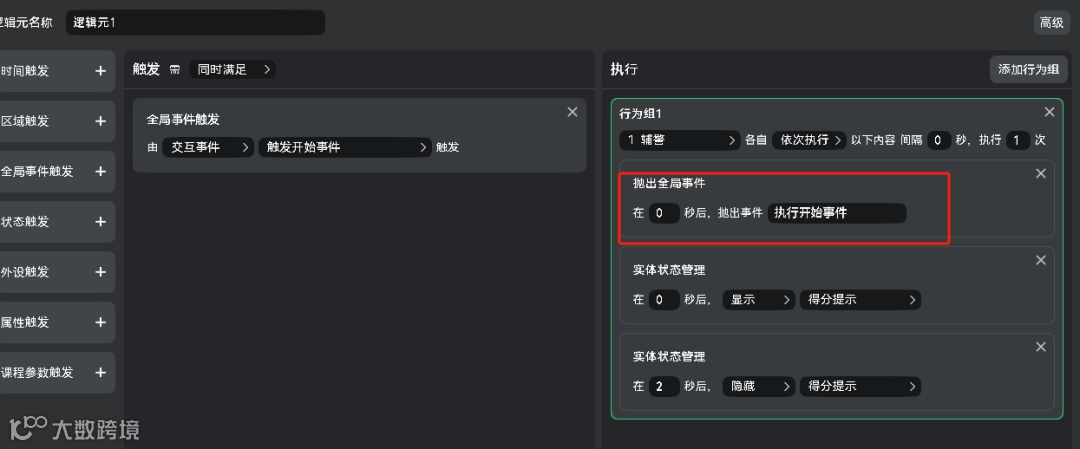
Task: Add a 区域触发 trigger with its plus icon
Action: coord(100,121)
